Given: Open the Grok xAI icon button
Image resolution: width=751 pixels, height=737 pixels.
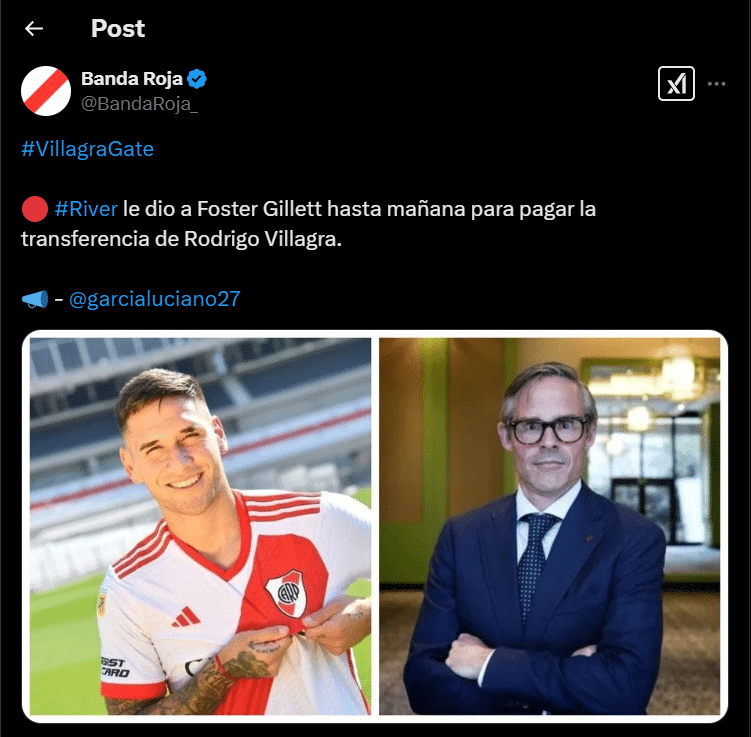Looking at the screenshot, I should 676,84.
